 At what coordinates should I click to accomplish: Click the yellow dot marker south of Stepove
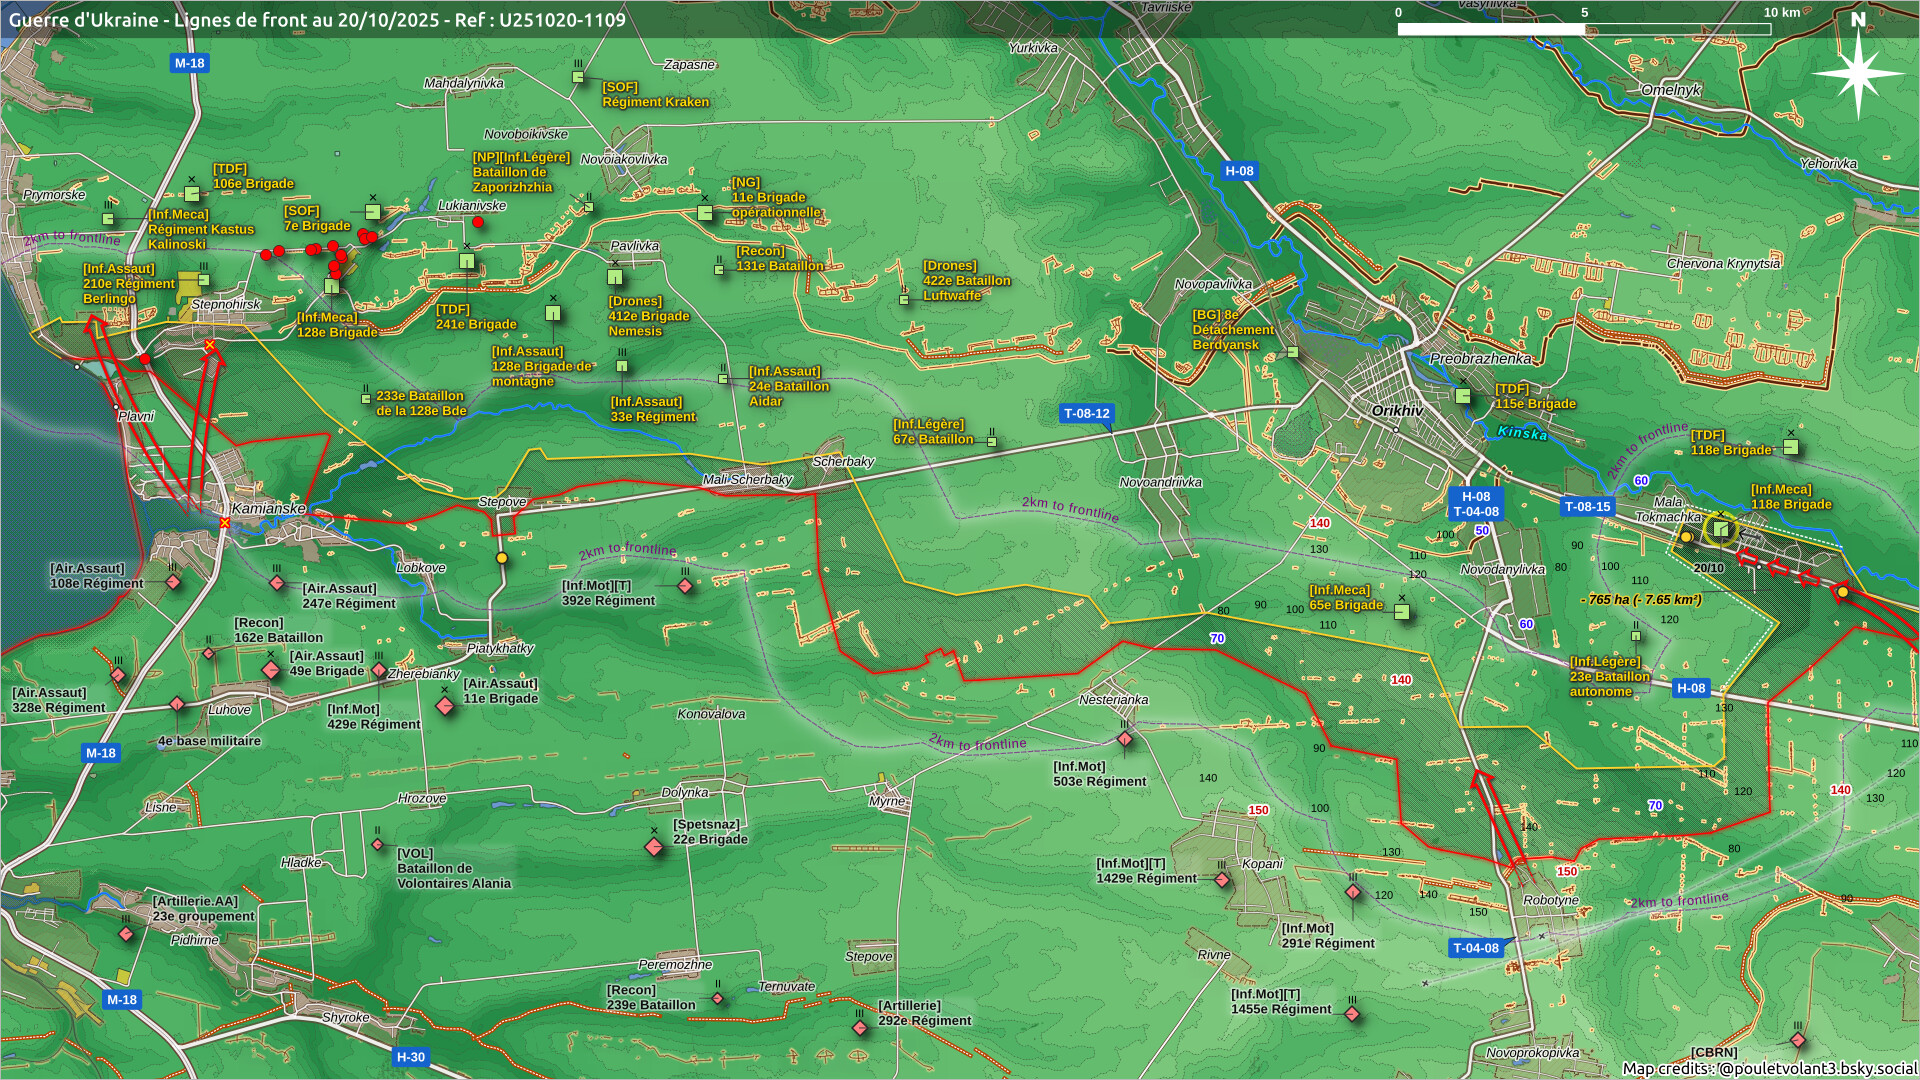(502, 558)
